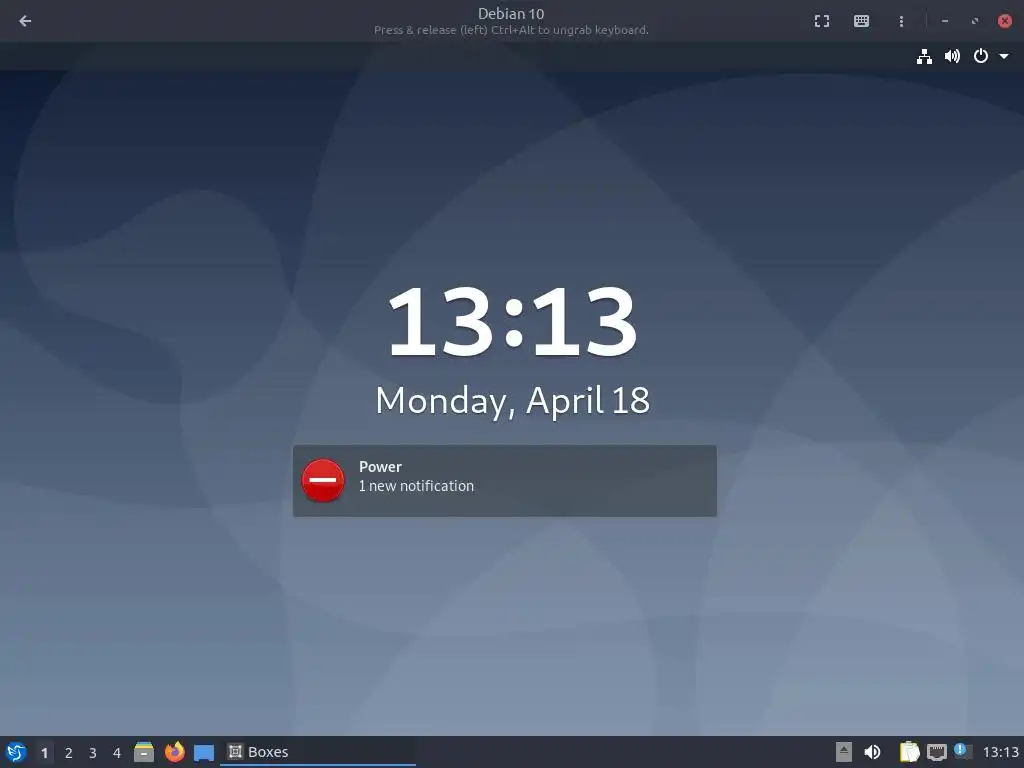Click the guest power icon in top bar
The image size is (1024, 768).
[x=980, y=57]
